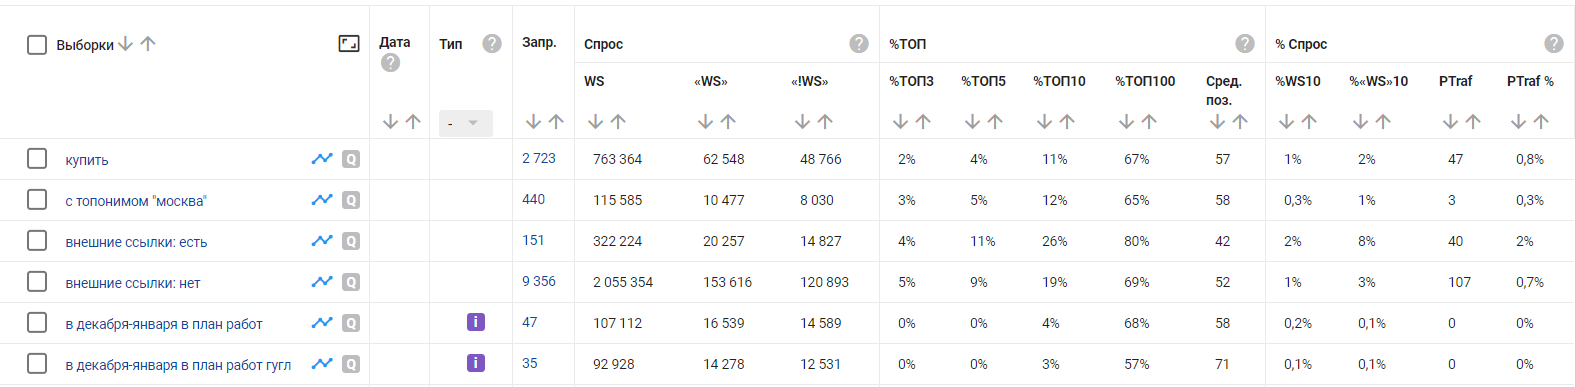The image size is (1576, 387).
Task: Click Q icon in внешние ссылки: есть row
Action: click(x=351, y=241)
